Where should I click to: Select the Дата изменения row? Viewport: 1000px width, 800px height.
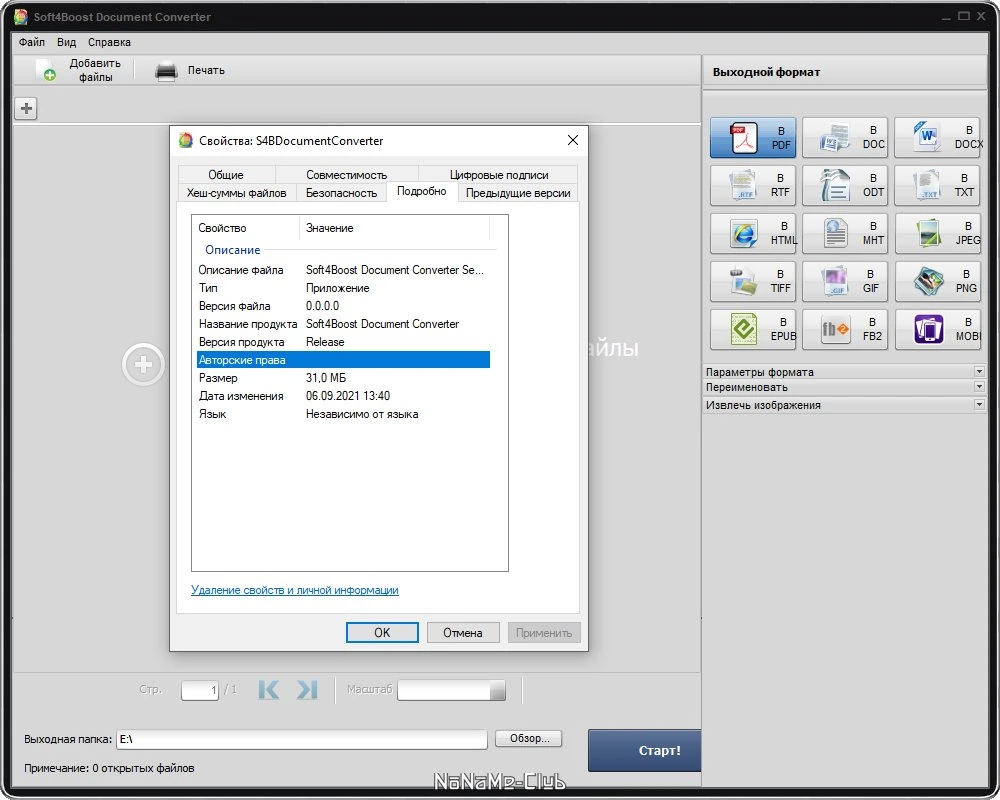tap(343, 396)
